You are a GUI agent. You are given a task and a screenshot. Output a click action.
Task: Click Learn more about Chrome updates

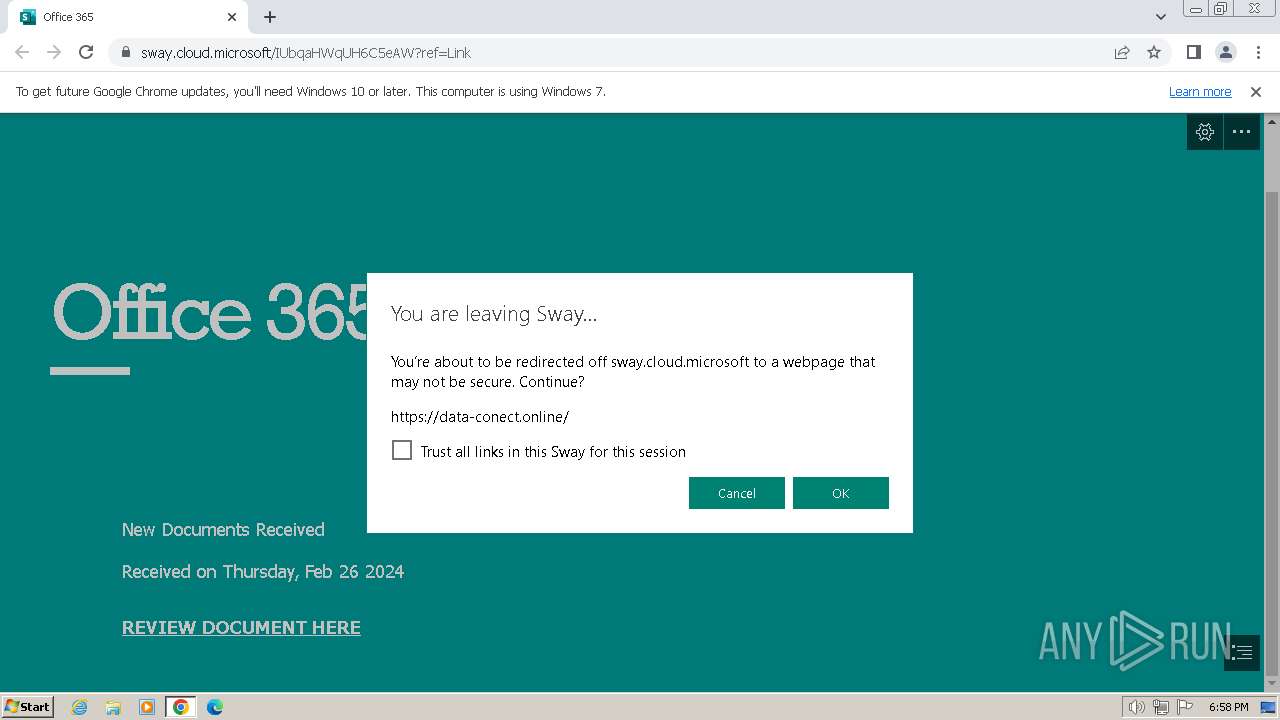click(1200, 92)
